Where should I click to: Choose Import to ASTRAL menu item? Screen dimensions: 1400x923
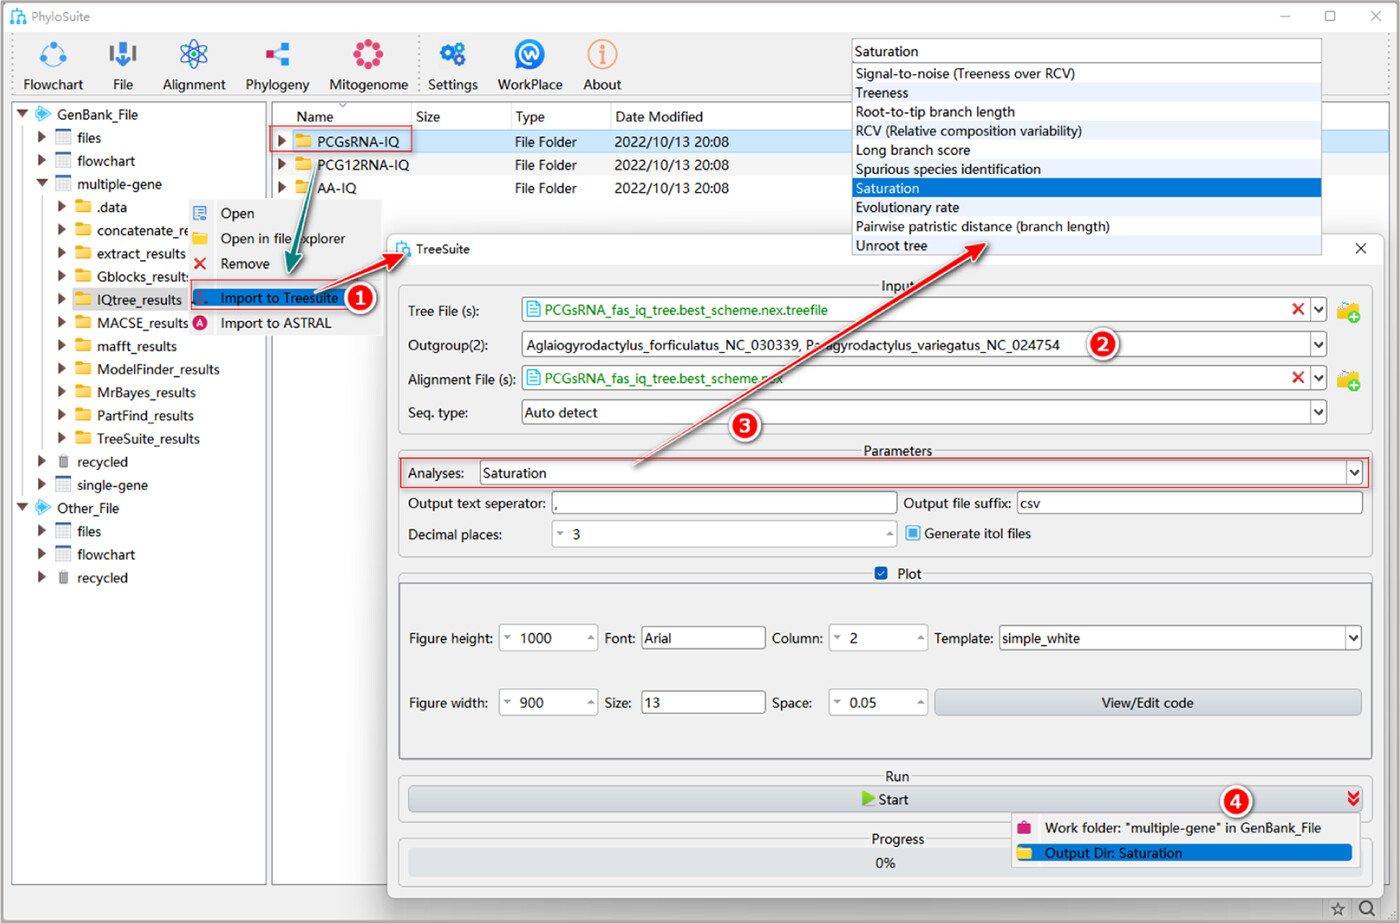[275, 323]
